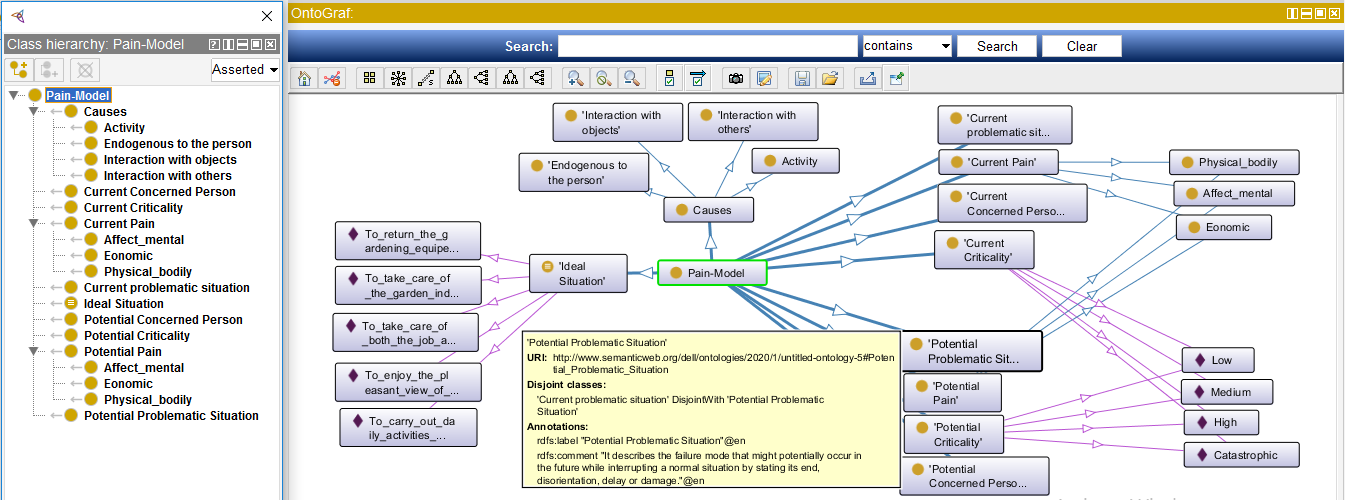Click the help icon in Class hierarchy header
The width and height of the screenshot is (1345, 500).
214,45
